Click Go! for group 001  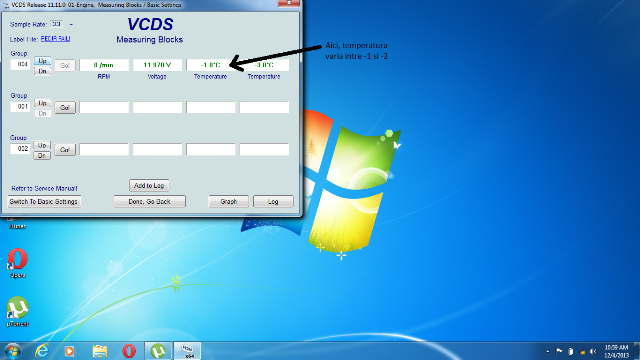[x=65, y=108]
